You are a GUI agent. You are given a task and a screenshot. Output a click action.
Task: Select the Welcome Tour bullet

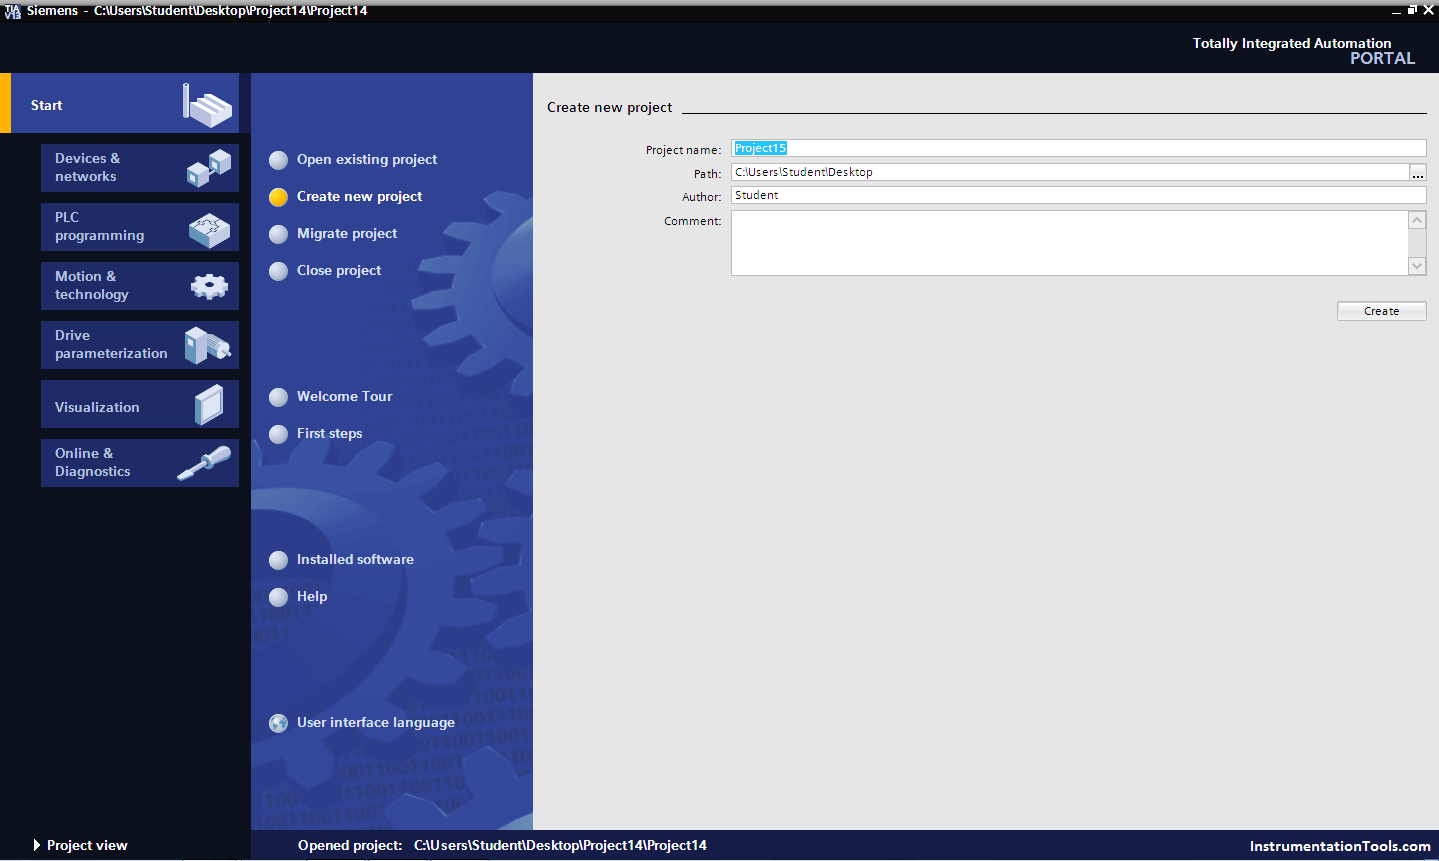point(279,397)
